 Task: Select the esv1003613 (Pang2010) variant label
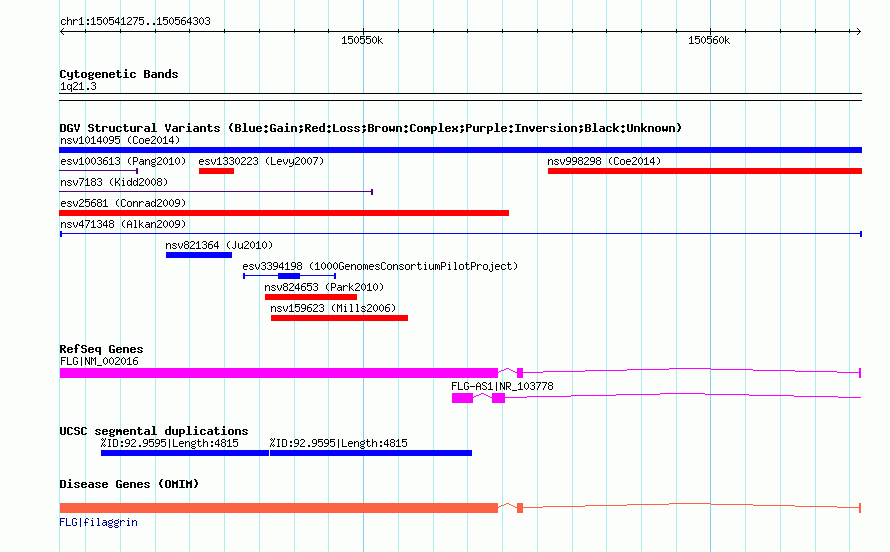123,161
